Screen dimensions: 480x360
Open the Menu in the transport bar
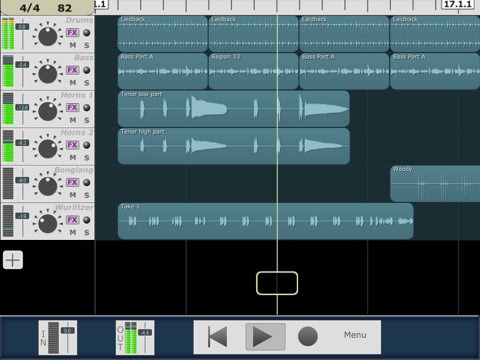click(x=355, y=335)
